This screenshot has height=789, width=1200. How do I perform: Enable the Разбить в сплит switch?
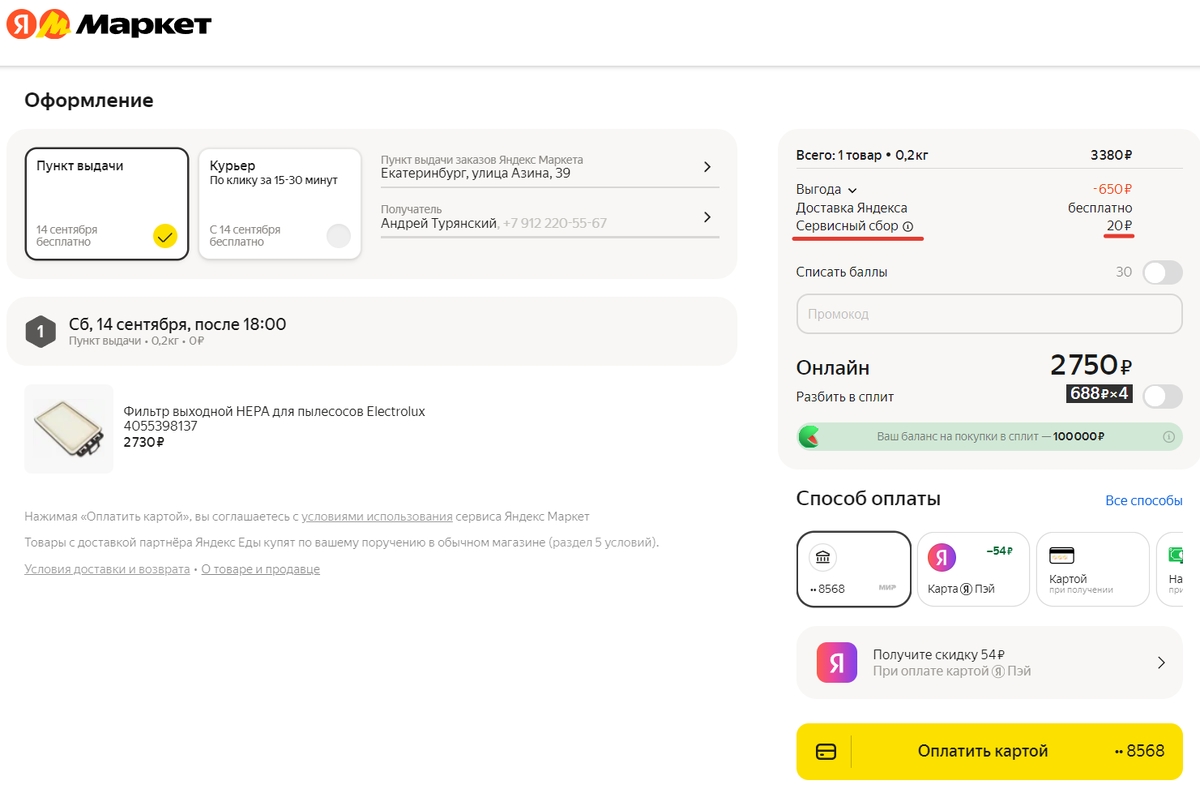pyautogui.click(x=1162, y=396)
